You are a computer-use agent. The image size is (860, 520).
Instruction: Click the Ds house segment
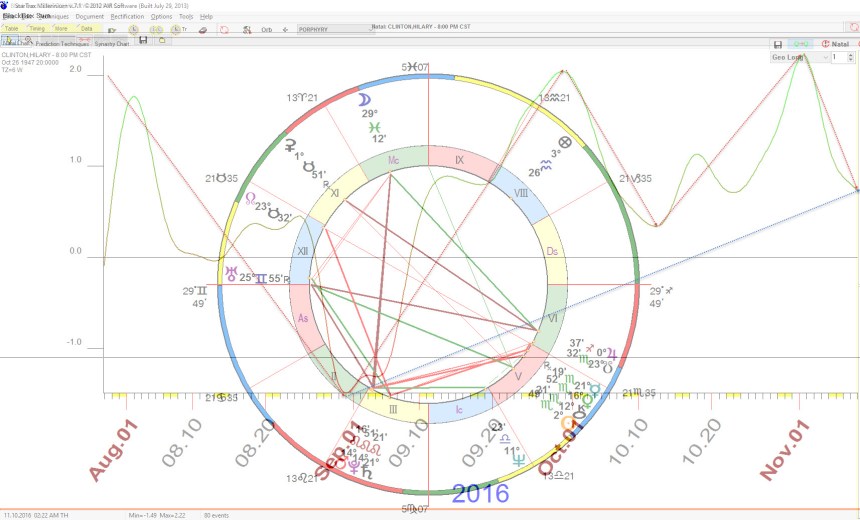[x=552, y=251]
